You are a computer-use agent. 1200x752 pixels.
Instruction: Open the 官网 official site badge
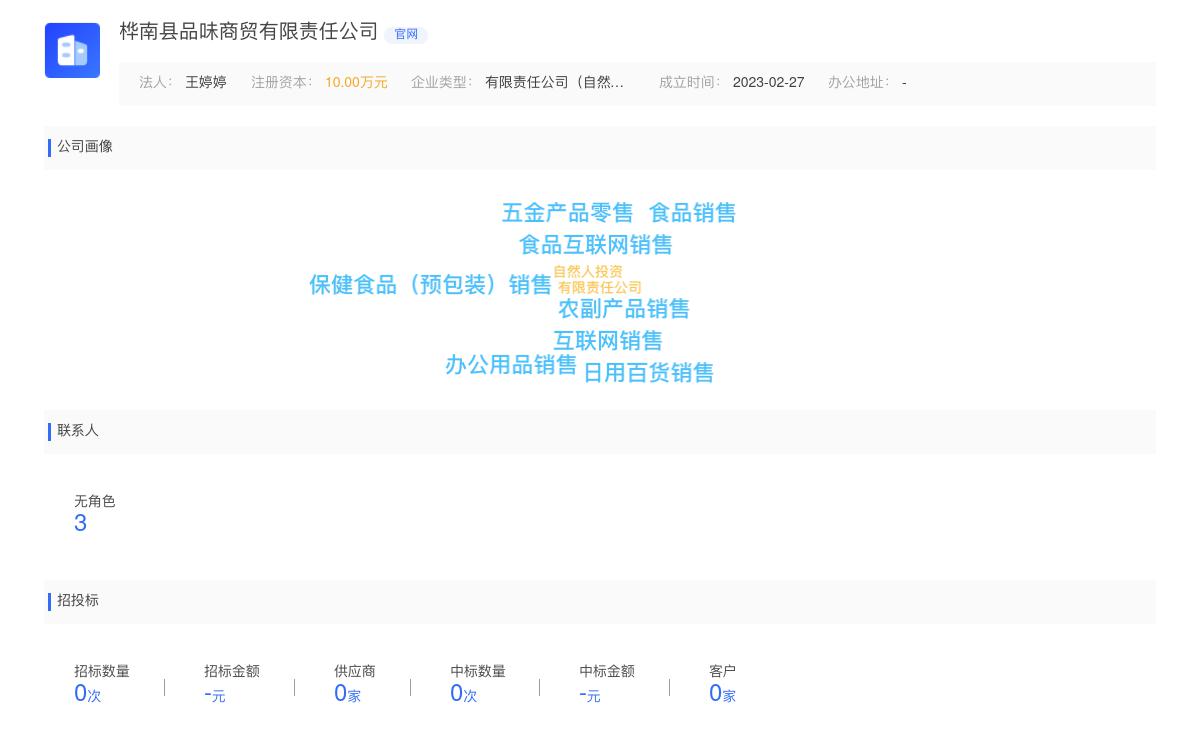[406, 34]
